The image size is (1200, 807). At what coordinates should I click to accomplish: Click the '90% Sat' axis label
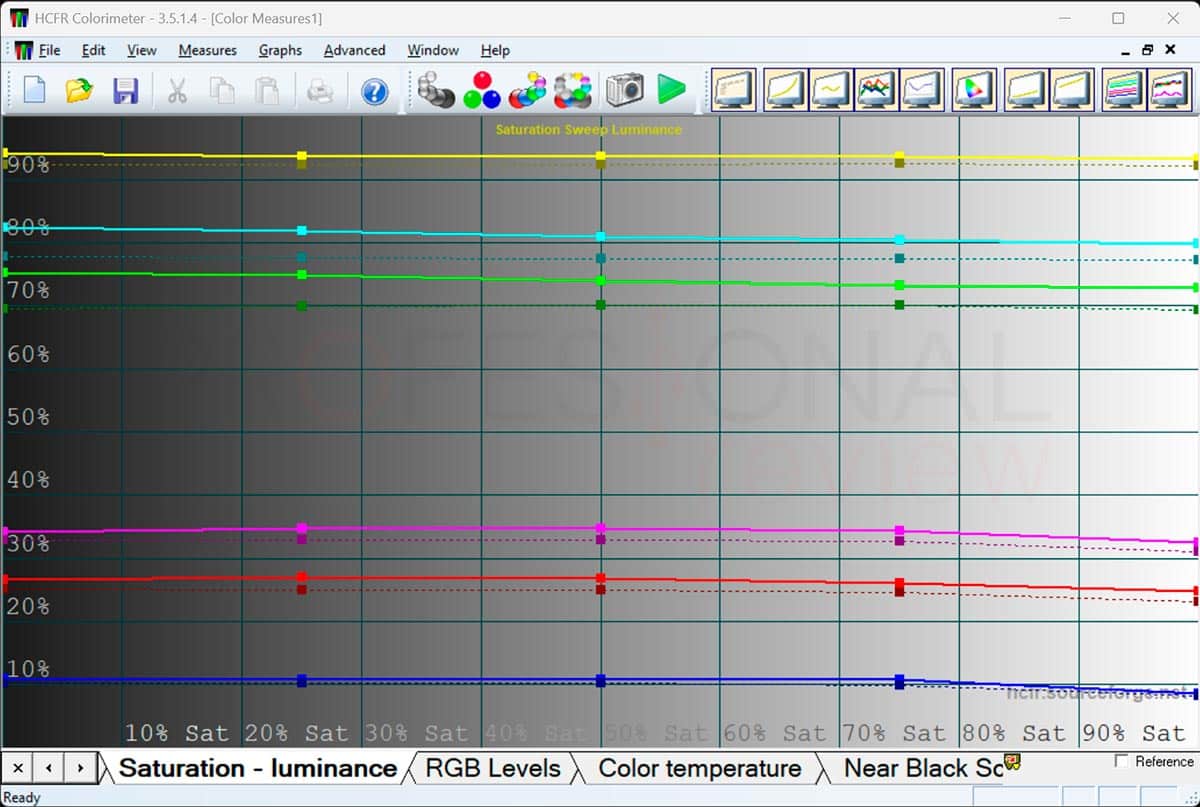click(x=1134, y=733)
